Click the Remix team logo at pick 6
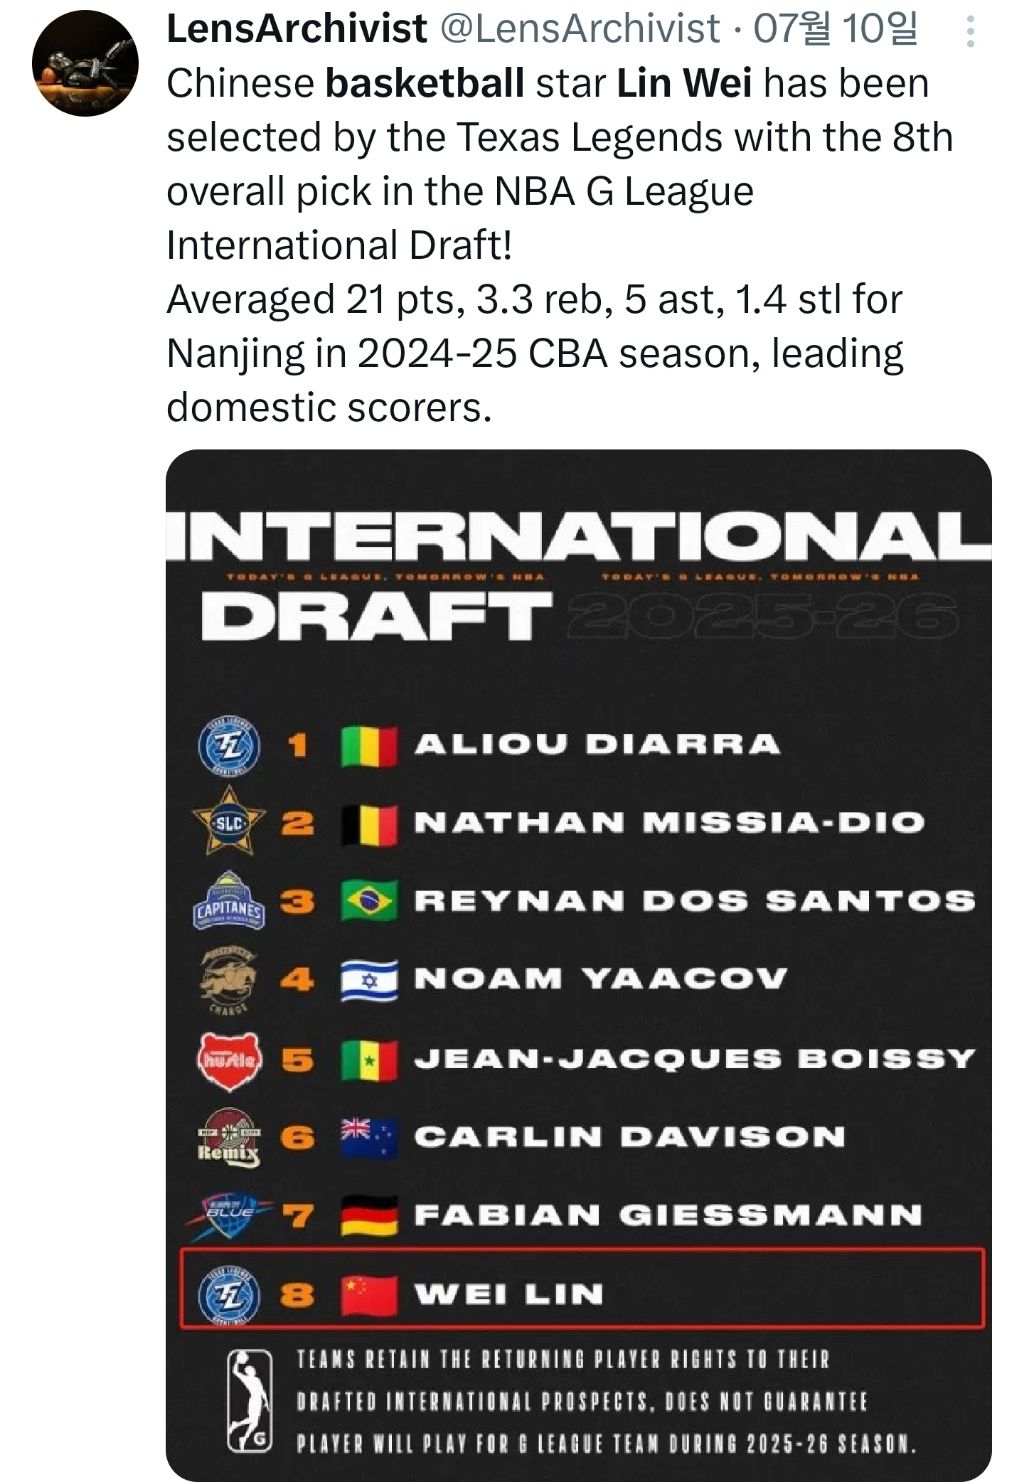Screen dimensions: 1024x1482 pos(229,1137)
